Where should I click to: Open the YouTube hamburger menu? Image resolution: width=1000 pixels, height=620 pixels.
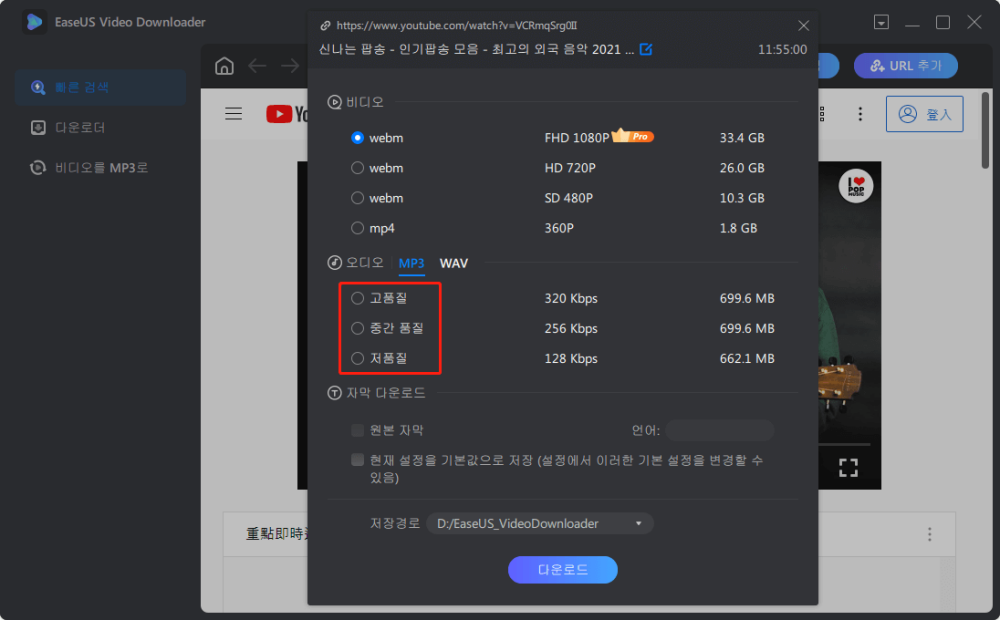[x=233, y=113]
